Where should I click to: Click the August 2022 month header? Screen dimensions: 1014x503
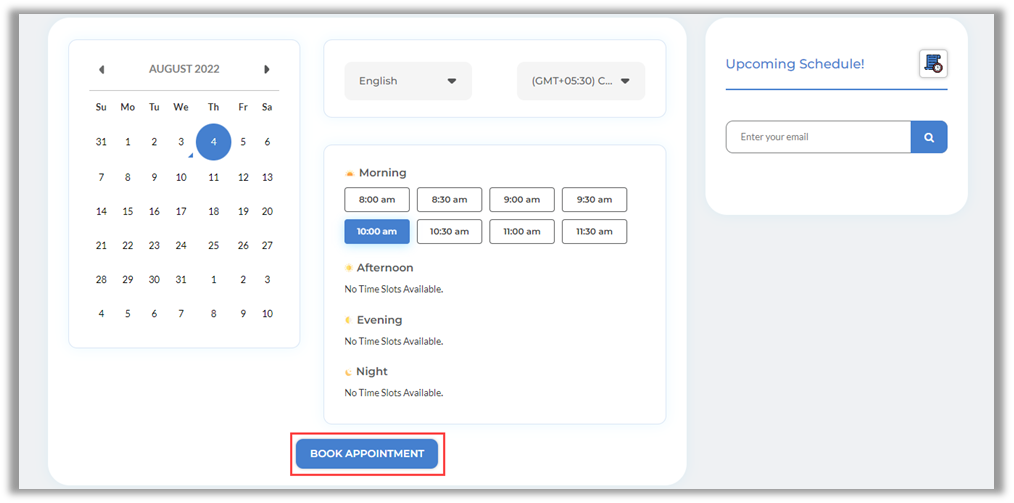click(x=184, y=69)
